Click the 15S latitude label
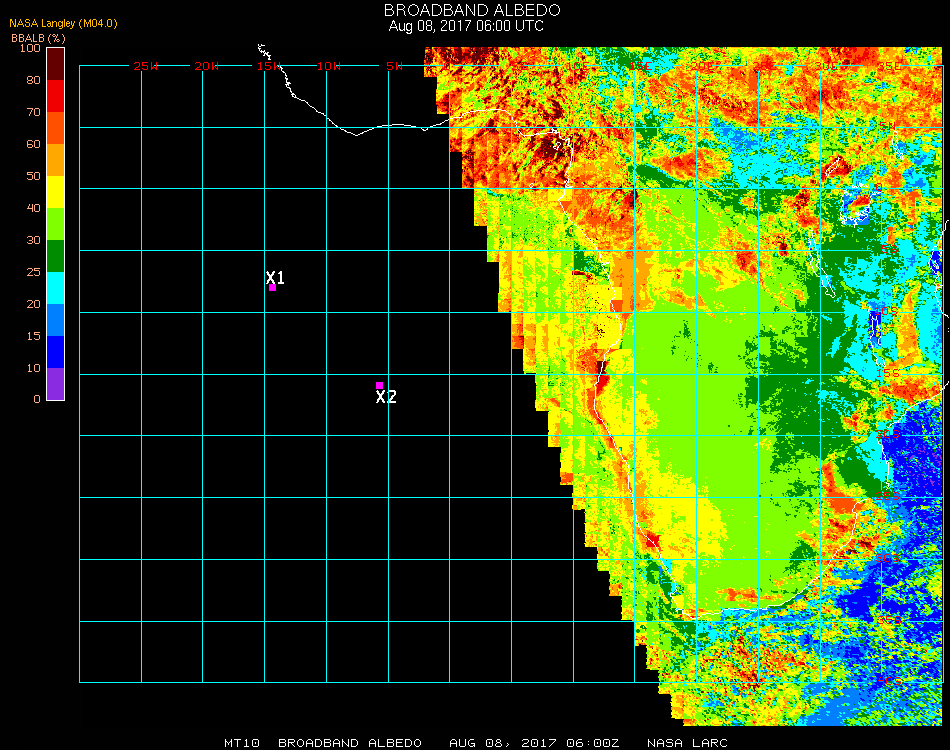The width and height of the screenshot is (950, 750). point(887,372)
